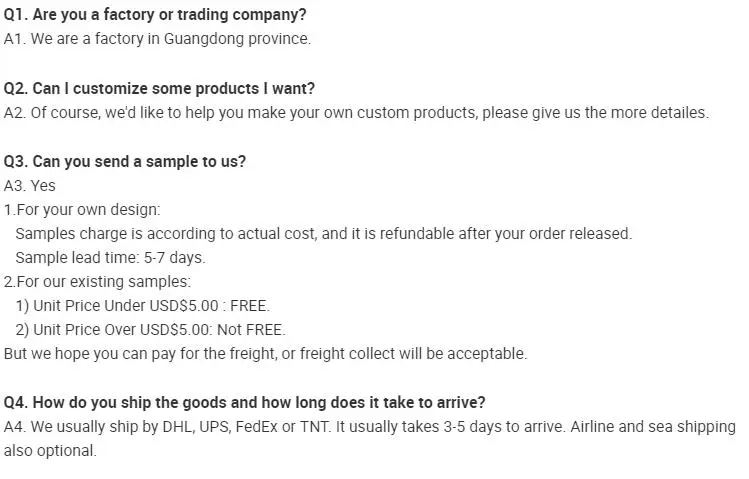
Task: Click the word "detailes" ending answer A2
Action: point(676,112)
